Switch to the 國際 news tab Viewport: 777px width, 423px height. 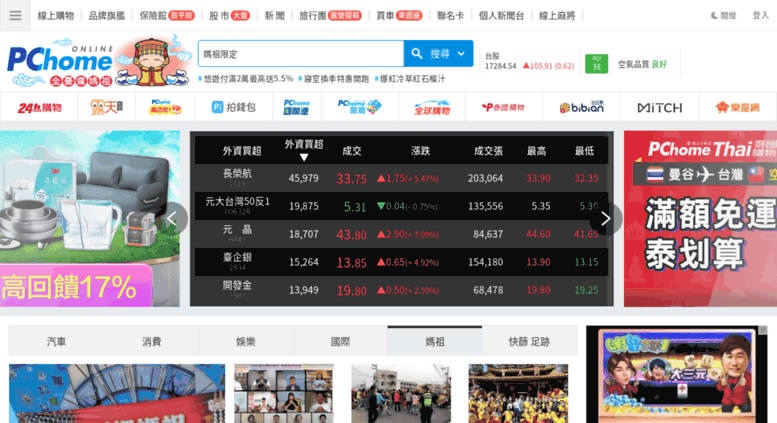pos(340,341)
